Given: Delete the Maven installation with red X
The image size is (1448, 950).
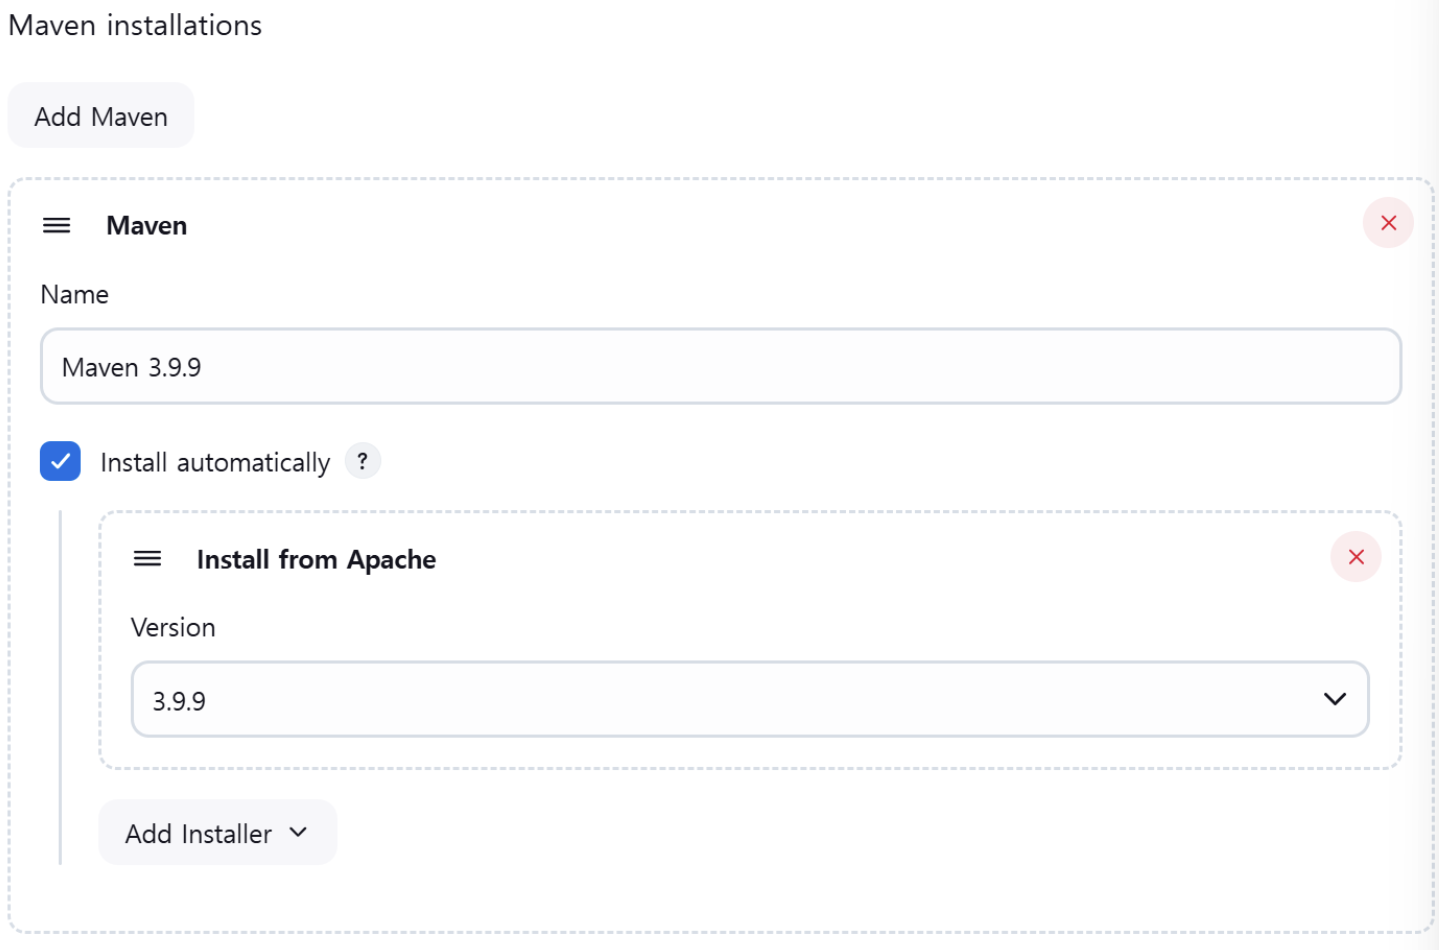Looking at the screenshot, I should point(1387,223).
